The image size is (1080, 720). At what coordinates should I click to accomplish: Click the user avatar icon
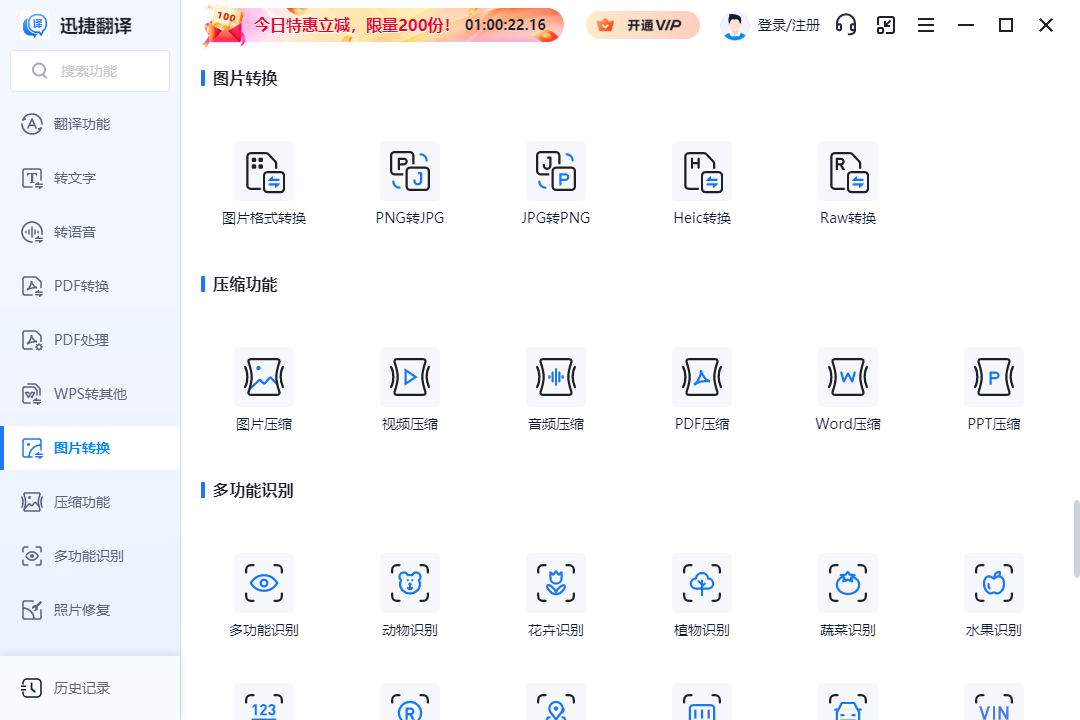coord(734,25)
